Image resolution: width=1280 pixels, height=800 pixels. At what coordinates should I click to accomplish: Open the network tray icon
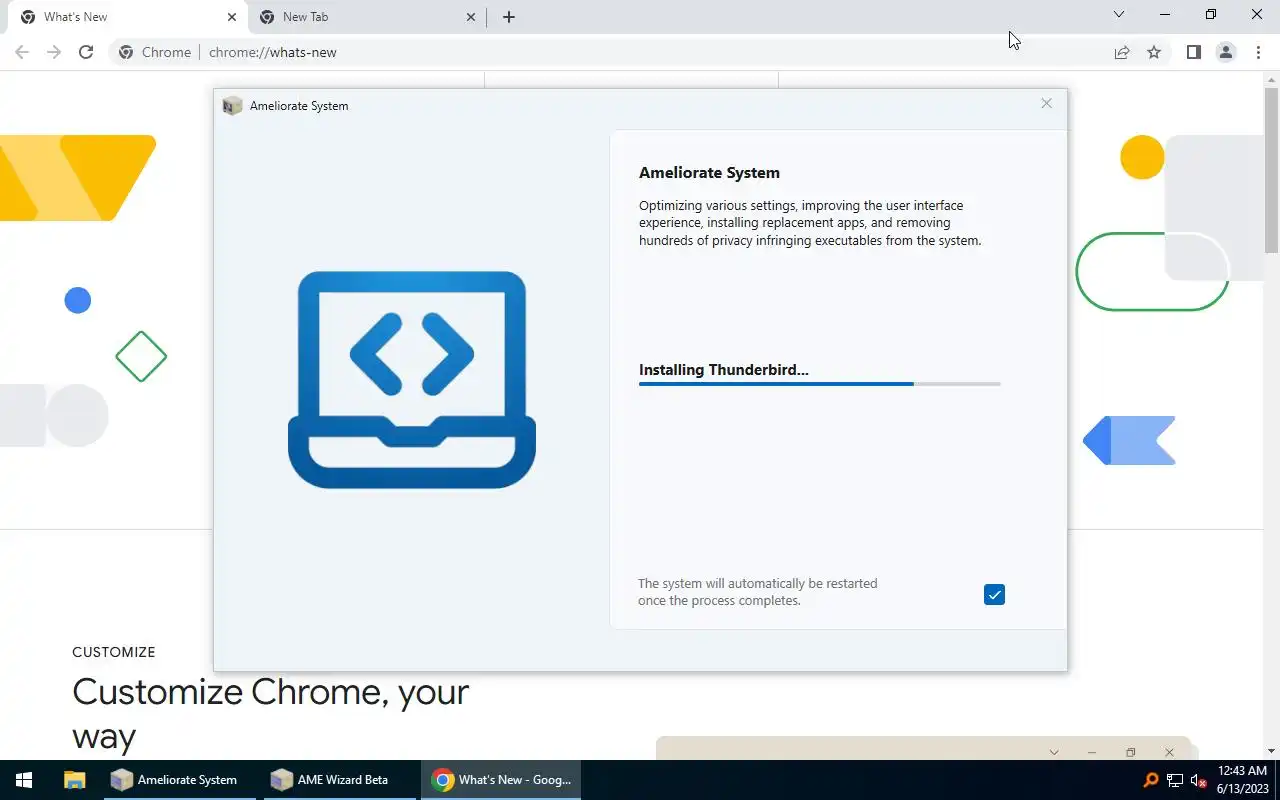click(1174, 780)
